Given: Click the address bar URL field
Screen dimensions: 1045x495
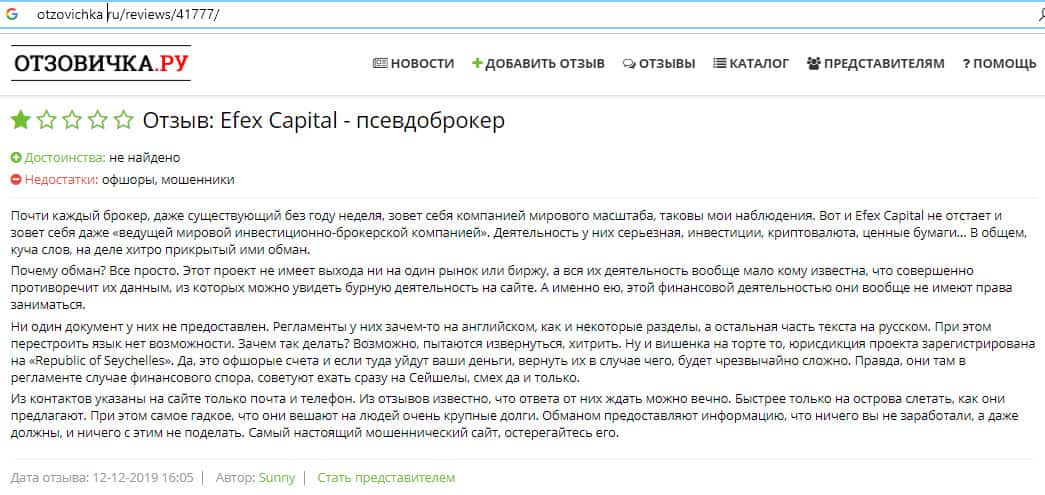Looking at the screenshot, I should click(520, 15).
